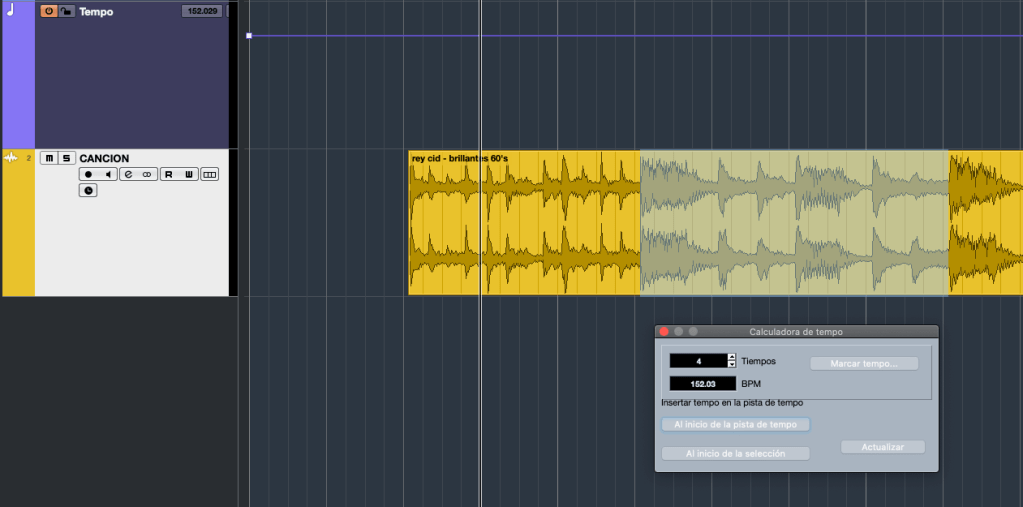The height and width of the screenshot is (507, 1023).
Task: Click the Actualizar button
Action: coord(883,447)
